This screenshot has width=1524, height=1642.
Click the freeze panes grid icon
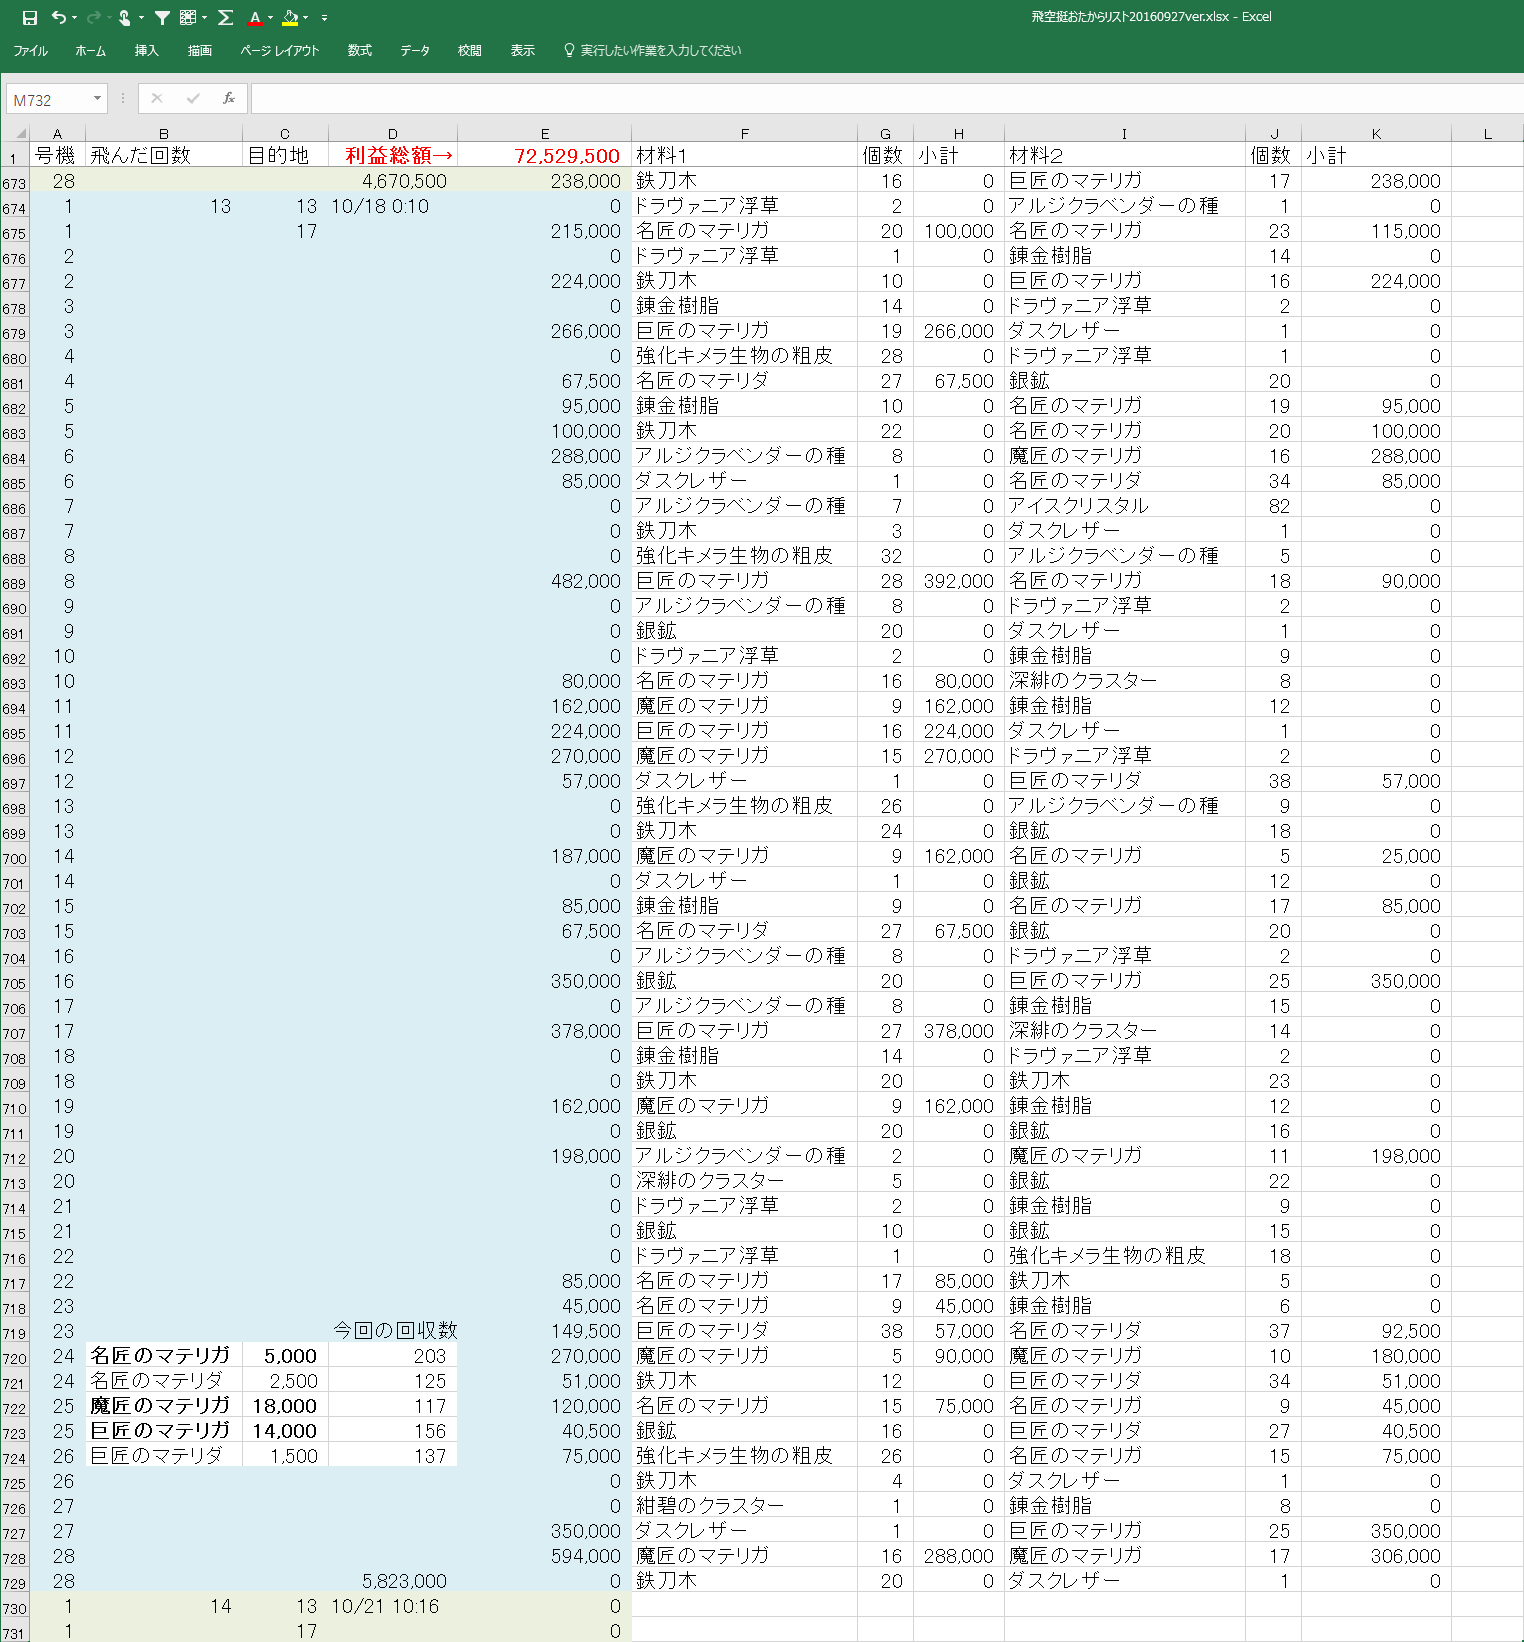coord(187,18)
